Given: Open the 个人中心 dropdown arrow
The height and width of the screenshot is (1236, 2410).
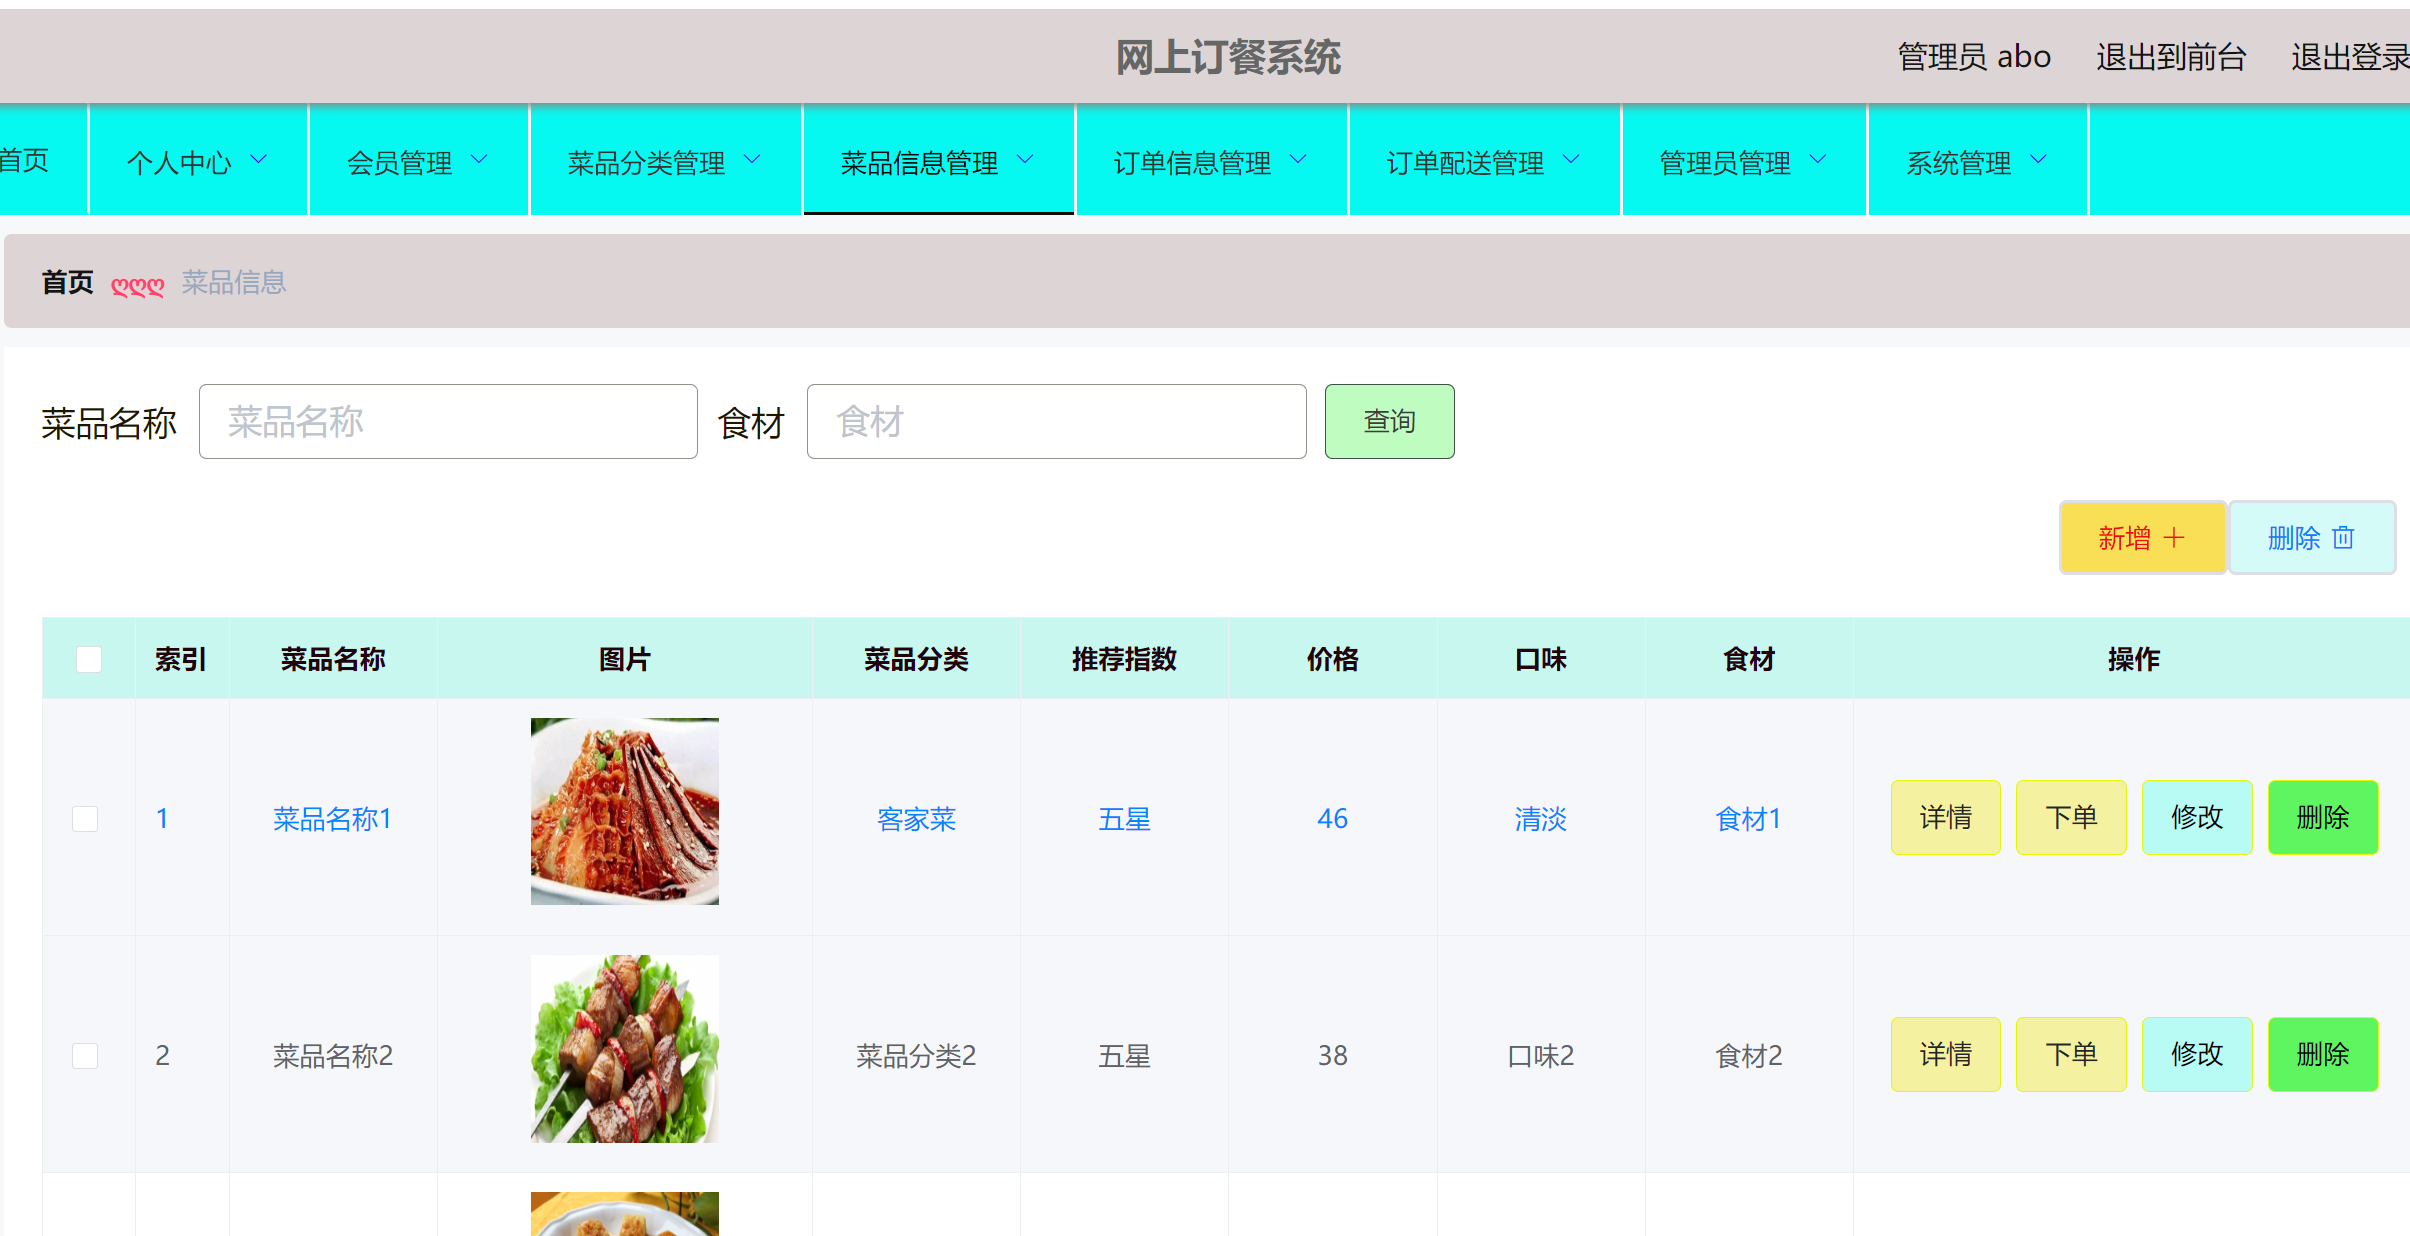Looking at the screenshot, I should pos(260,159).
